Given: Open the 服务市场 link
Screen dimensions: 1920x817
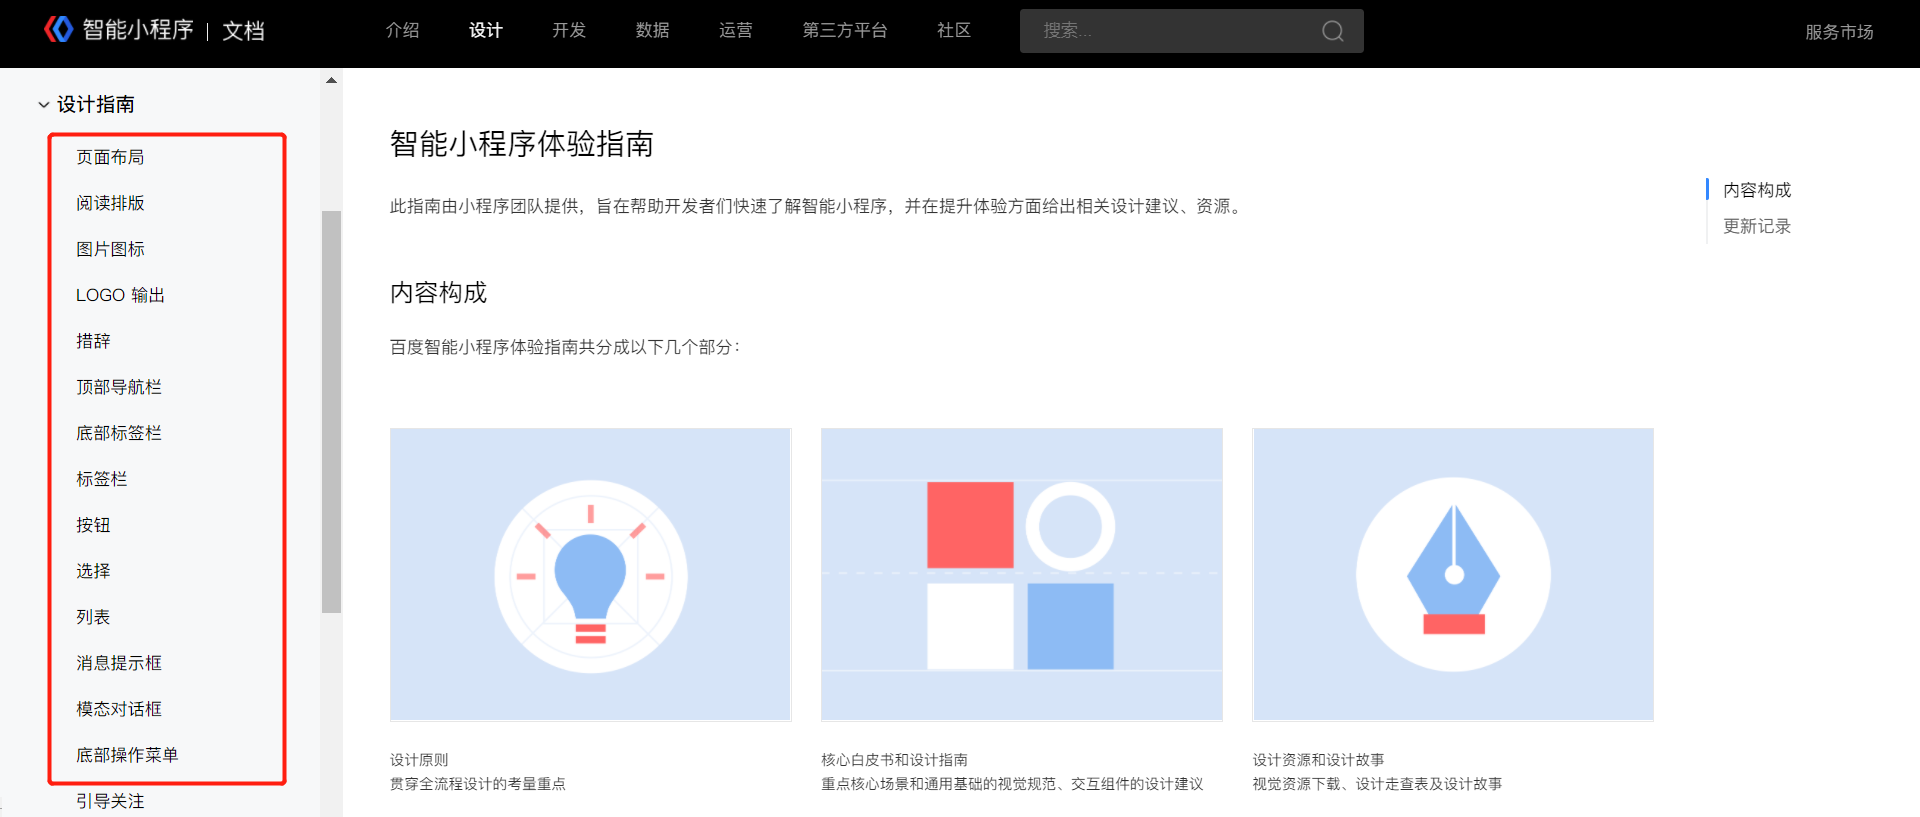Looking at the screenshot, I should 1839,32.
